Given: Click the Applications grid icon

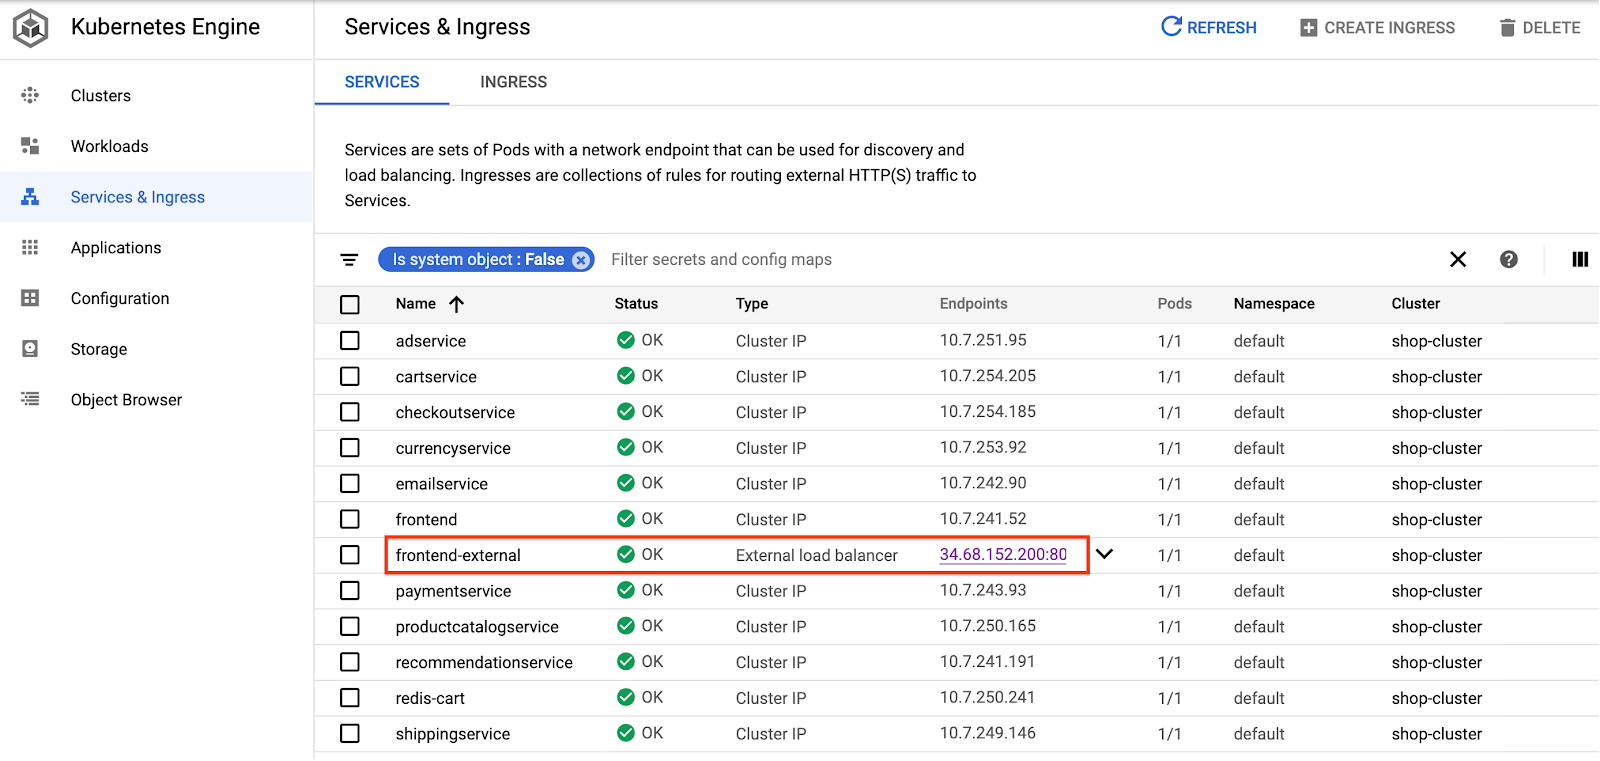Looking at the screenshot, I should click(30, 247).
